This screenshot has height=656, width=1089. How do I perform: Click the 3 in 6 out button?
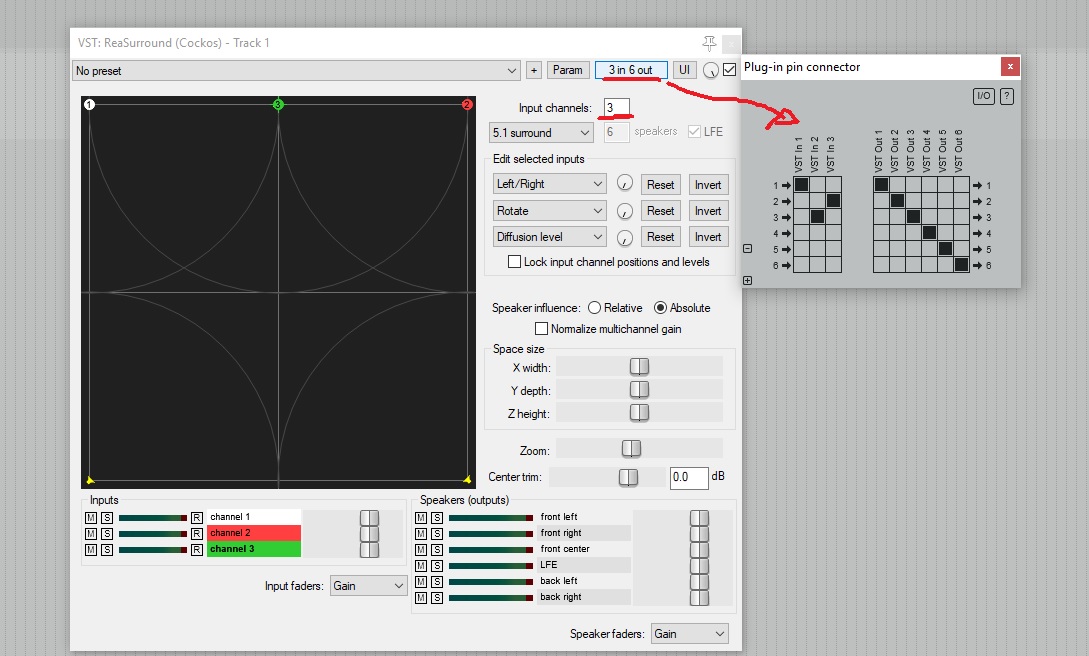pyautogui.click(x=631, y=70)
